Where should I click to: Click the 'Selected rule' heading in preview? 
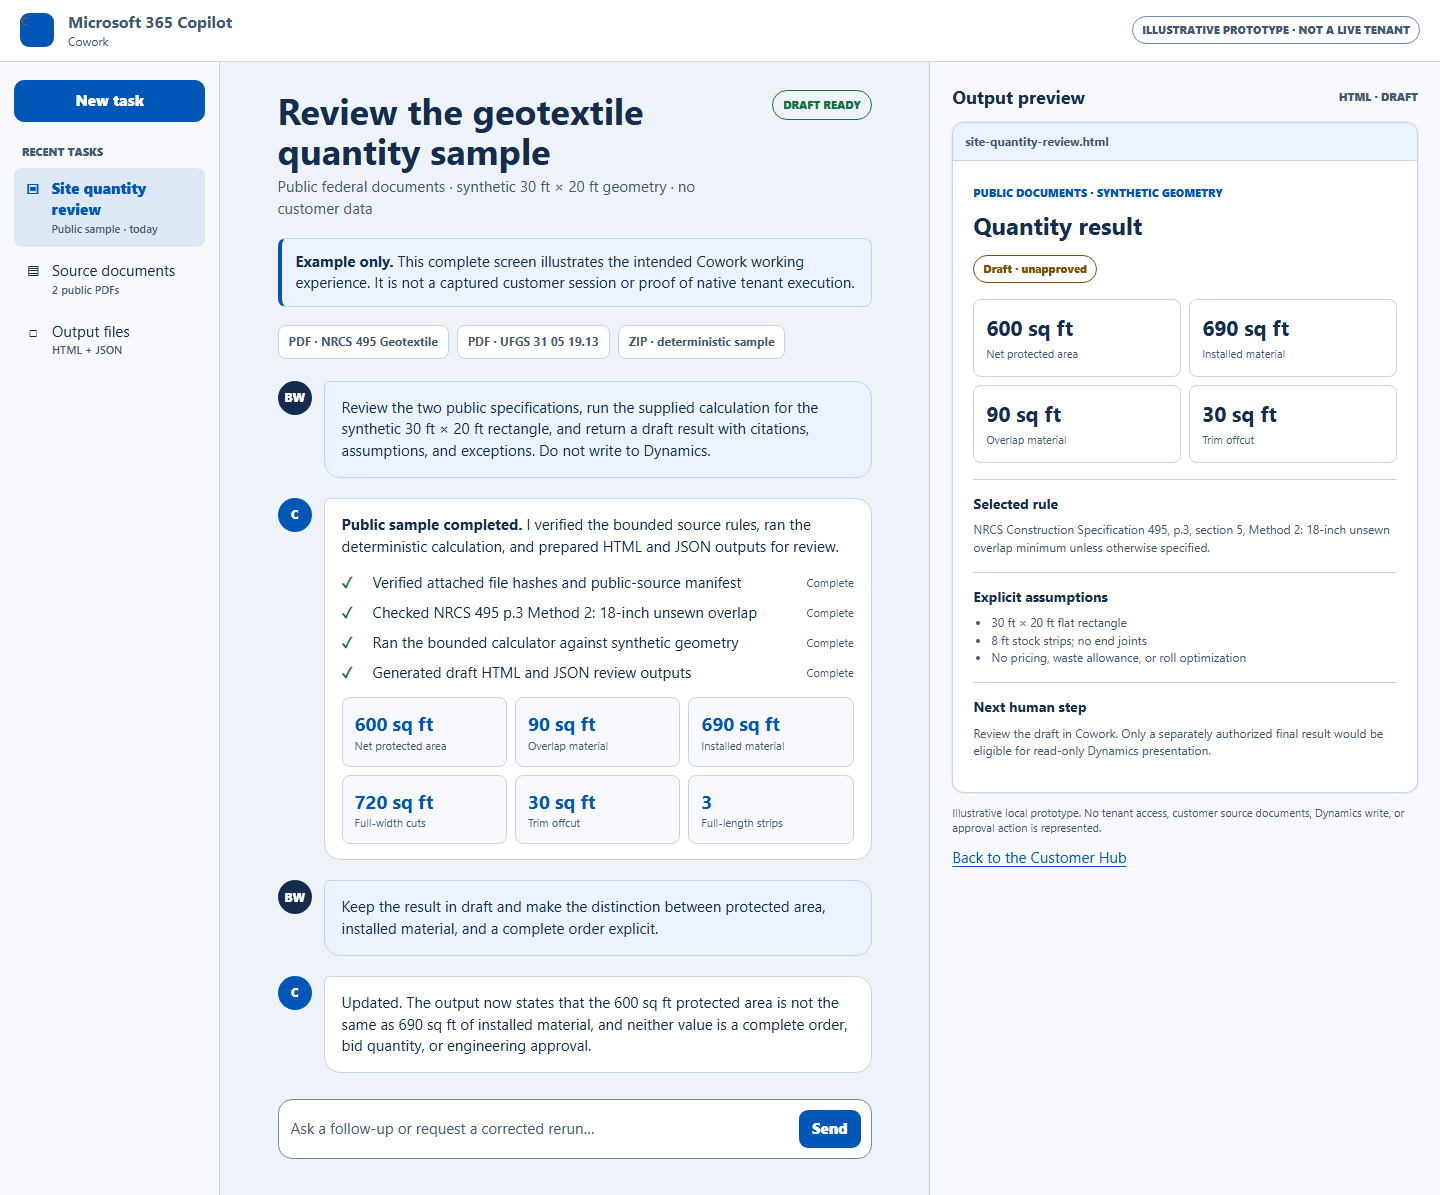1015,505
